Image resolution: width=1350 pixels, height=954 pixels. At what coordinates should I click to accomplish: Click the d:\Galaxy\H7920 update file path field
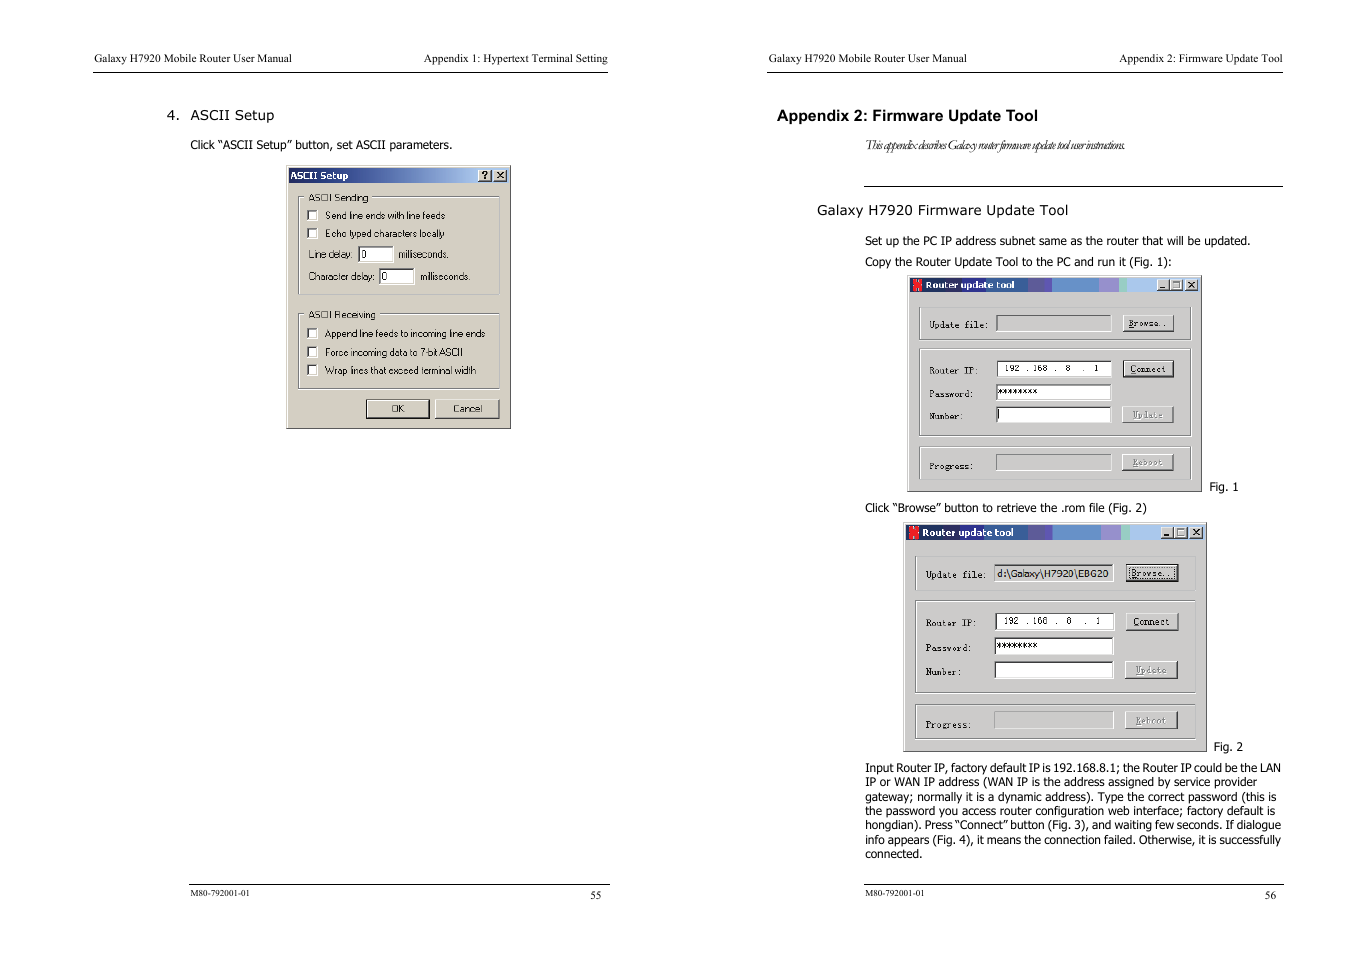[1054, 573]
